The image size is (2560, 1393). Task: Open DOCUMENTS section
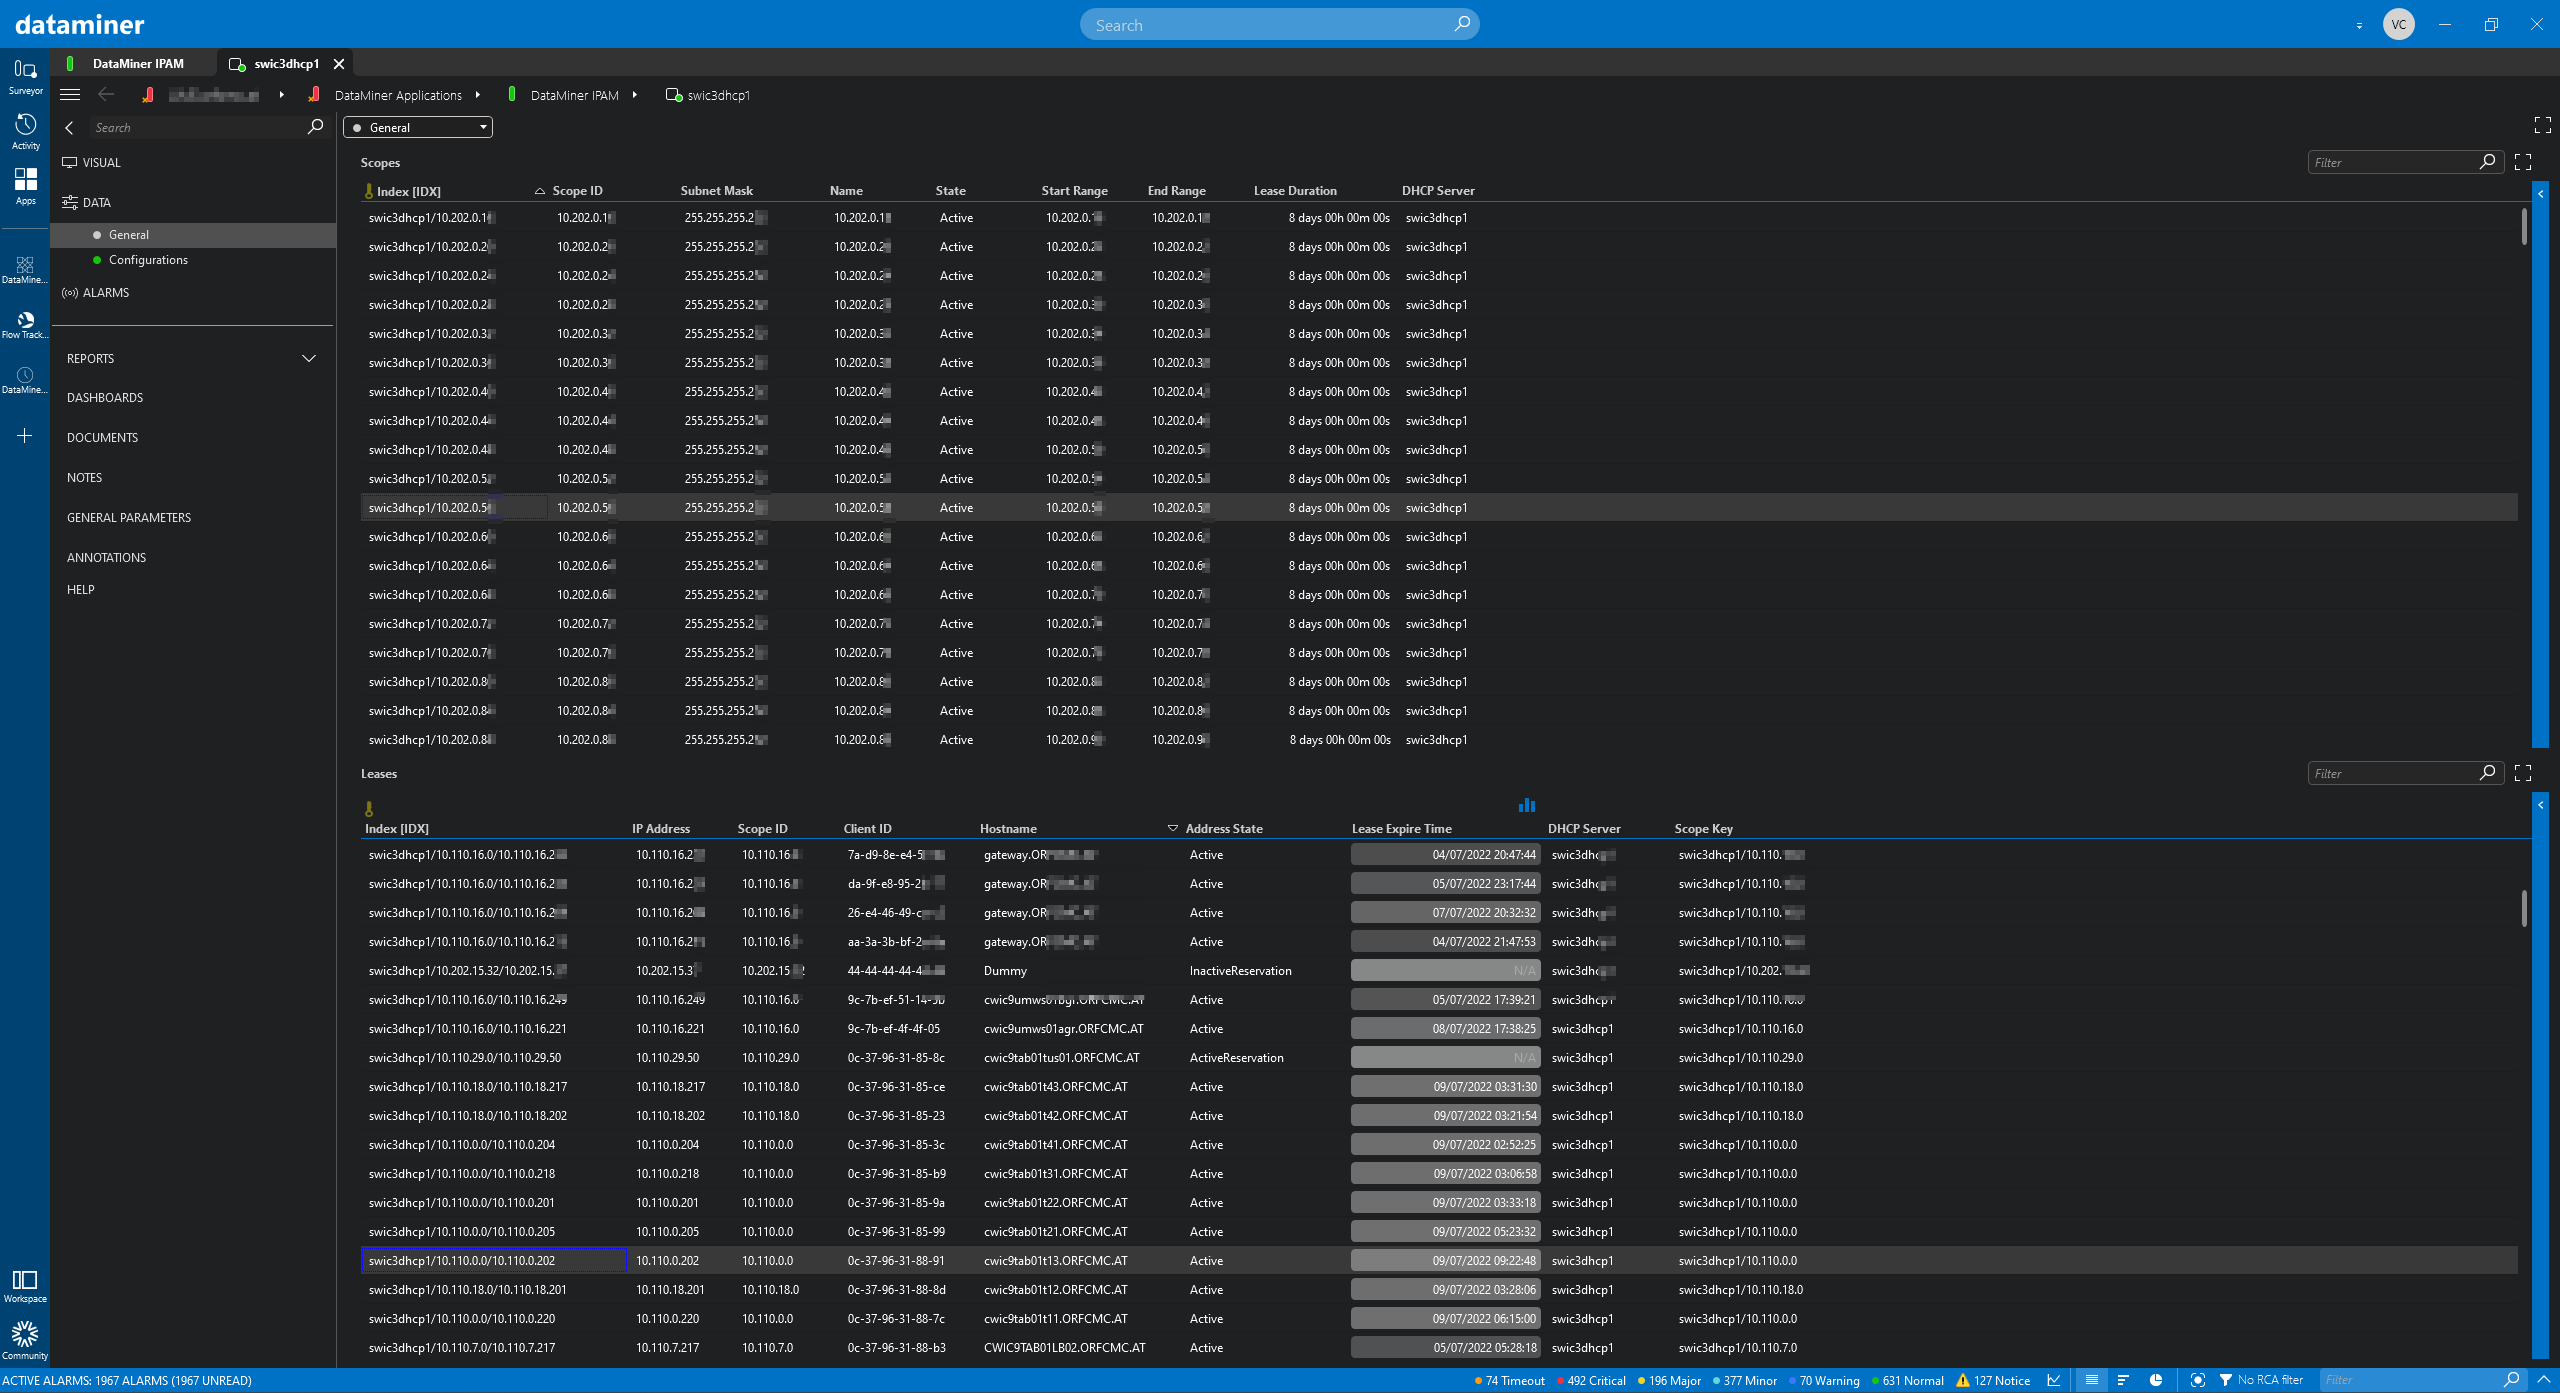pos(102,438)
